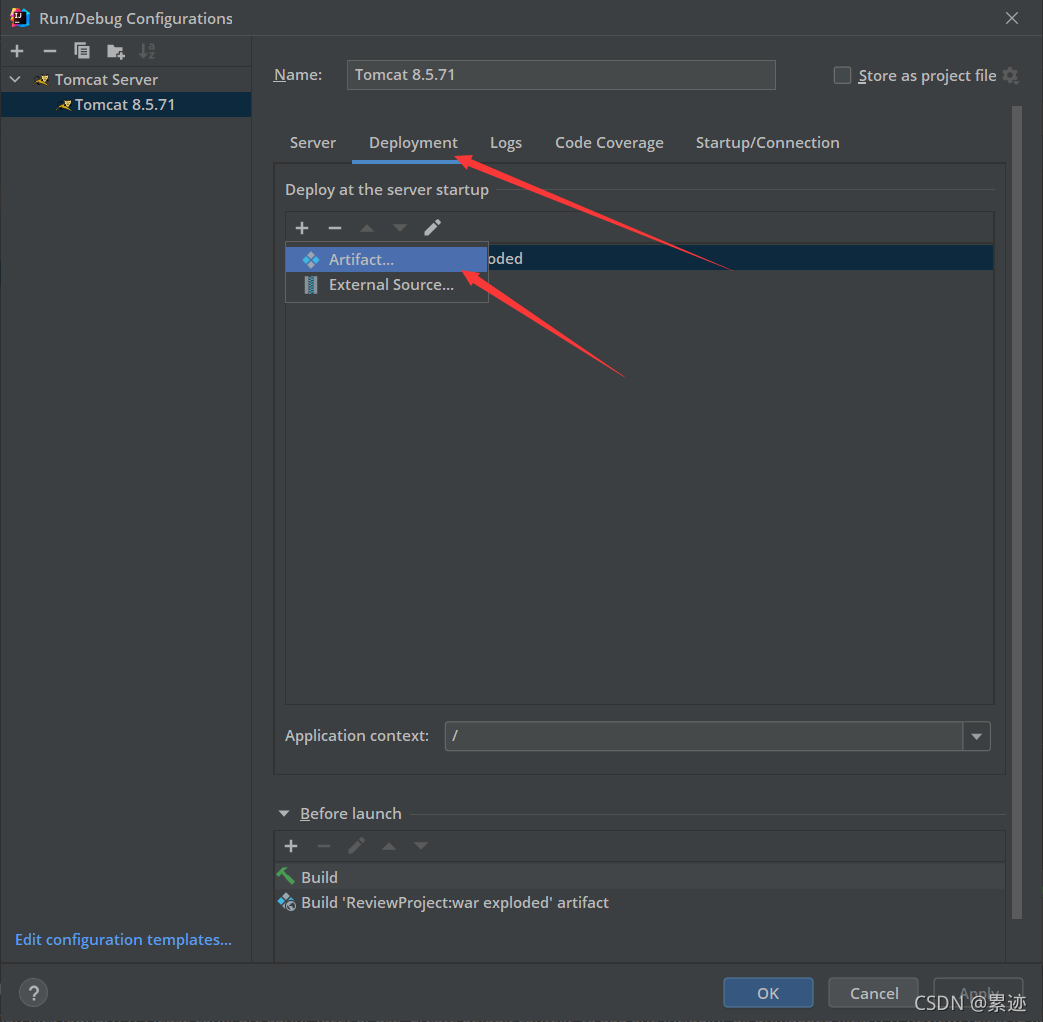Open Edit configuration templates link

[x=123, y=939]
